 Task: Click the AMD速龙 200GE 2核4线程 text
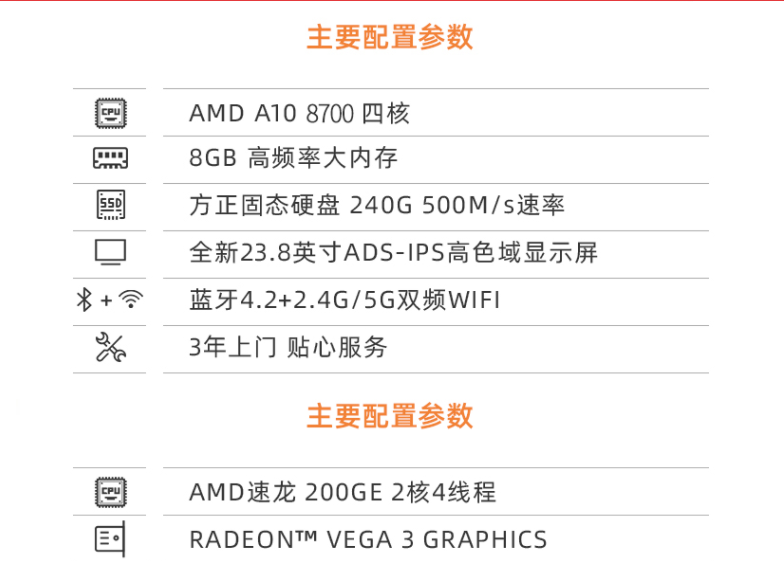tap(342, 492)
